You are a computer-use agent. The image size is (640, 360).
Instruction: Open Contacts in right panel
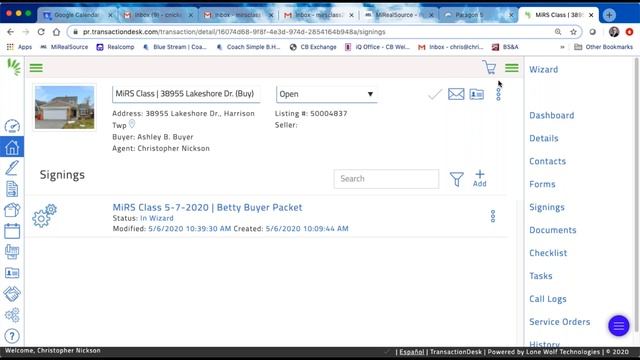coord(547,161)
